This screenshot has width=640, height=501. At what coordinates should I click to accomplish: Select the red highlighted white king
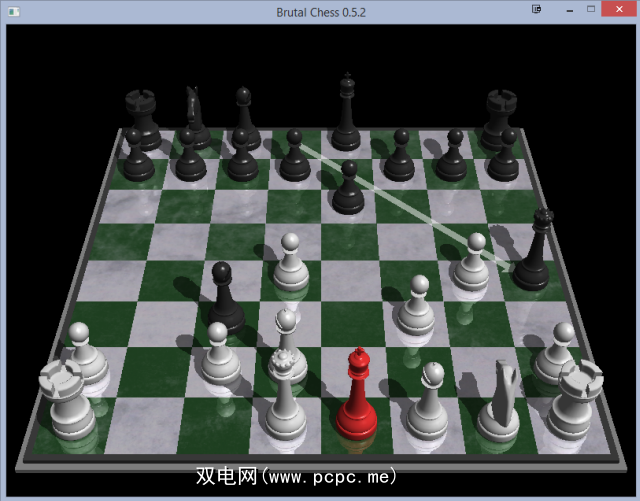click(x=356, y=396)
